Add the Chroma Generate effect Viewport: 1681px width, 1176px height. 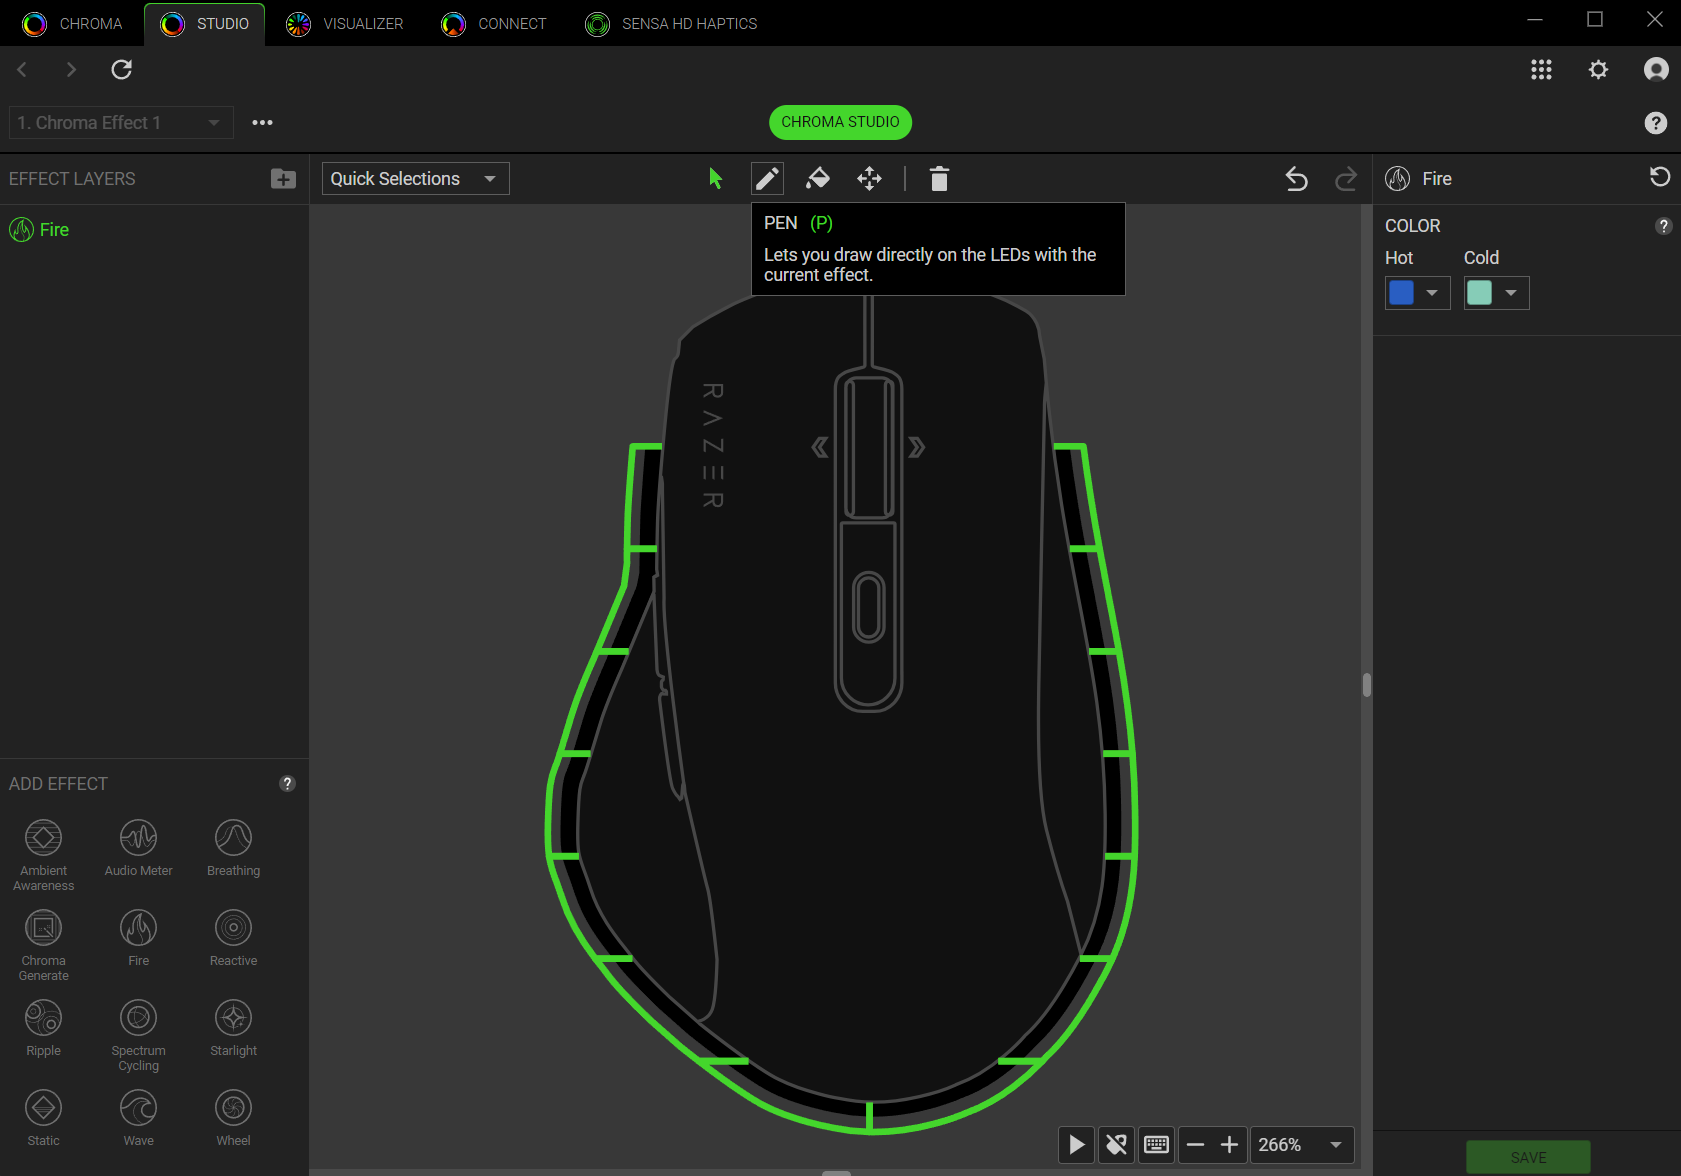pyautogui.click(x=43, y=944)
